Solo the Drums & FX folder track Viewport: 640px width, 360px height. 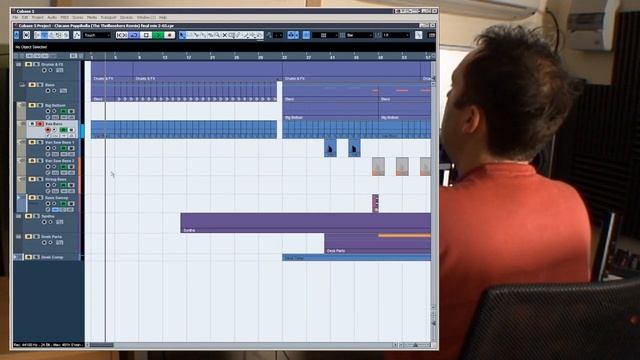[36, 64]
